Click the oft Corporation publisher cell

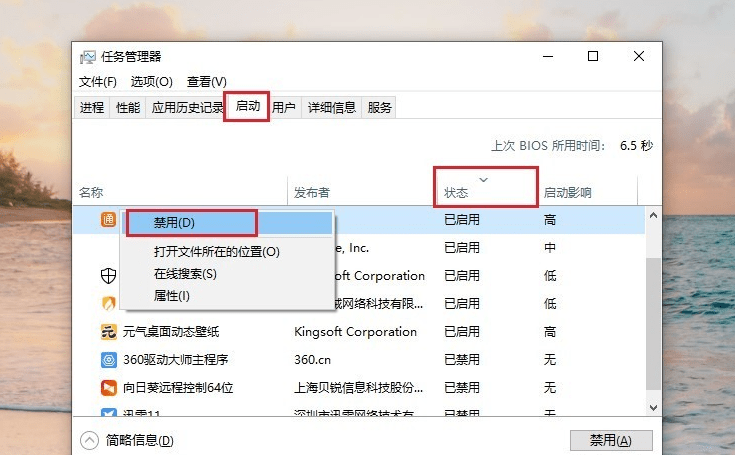(380, 276)
